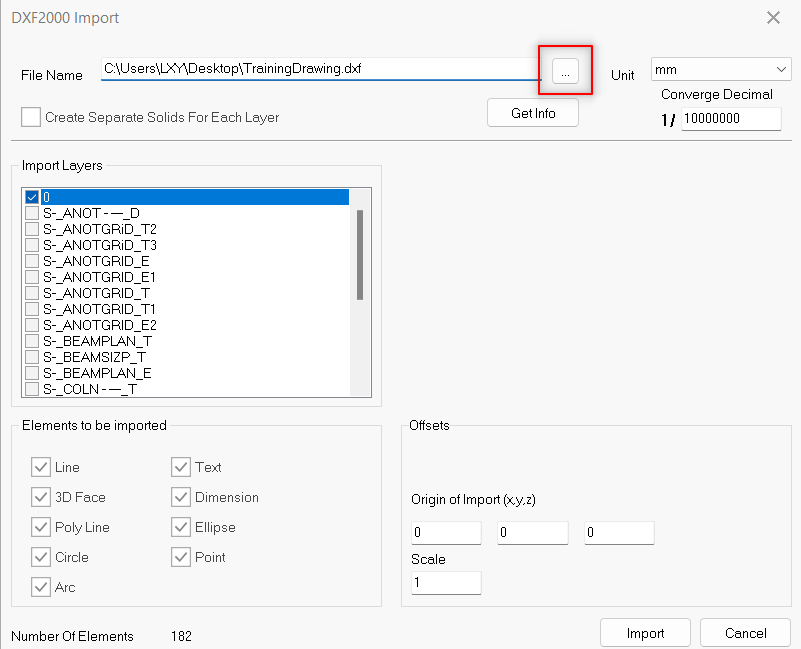
Task: Select the S-_ANOTGRID_E1 layer item
Action: coord(99,277)
